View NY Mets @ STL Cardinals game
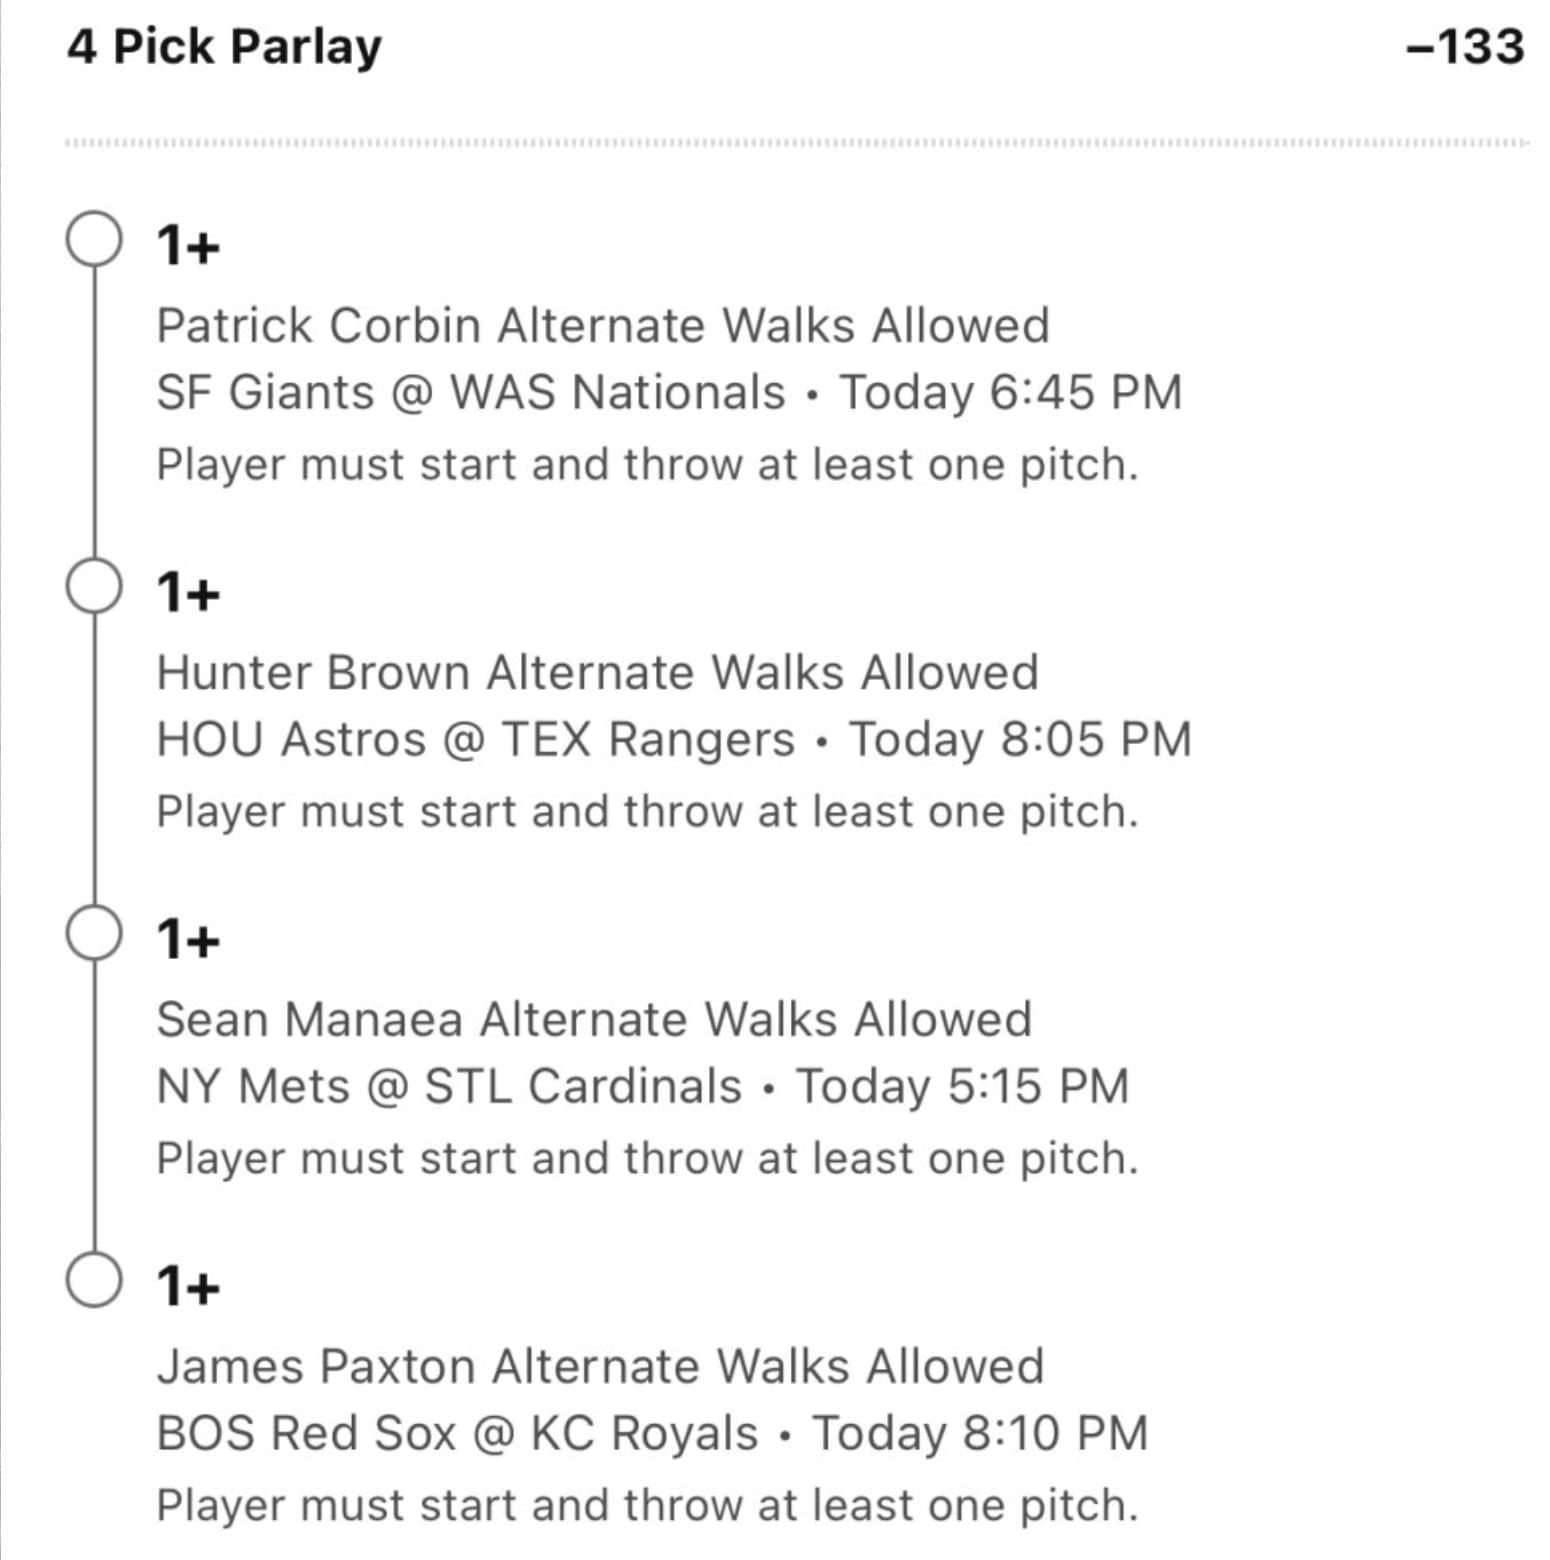Screen dimensions: 1550x1560 (449, 1087)
